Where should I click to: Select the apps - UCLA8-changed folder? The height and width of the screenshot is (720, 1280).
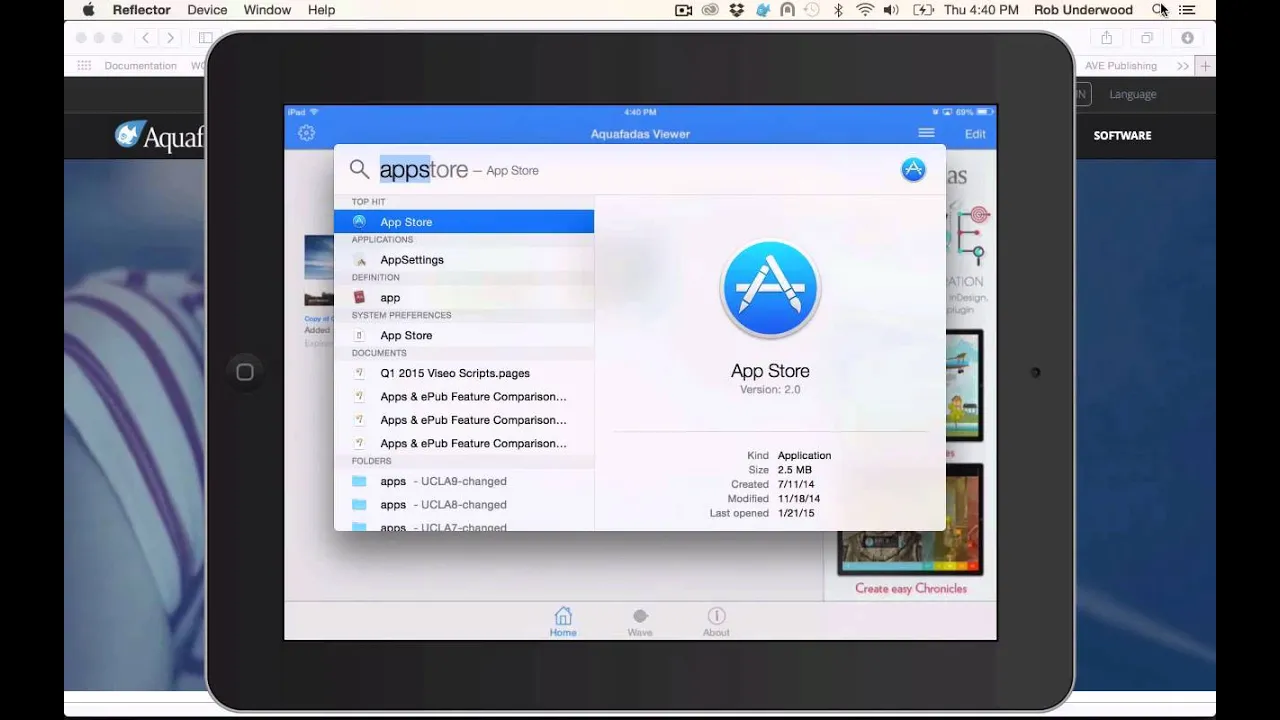coord(464,505)
